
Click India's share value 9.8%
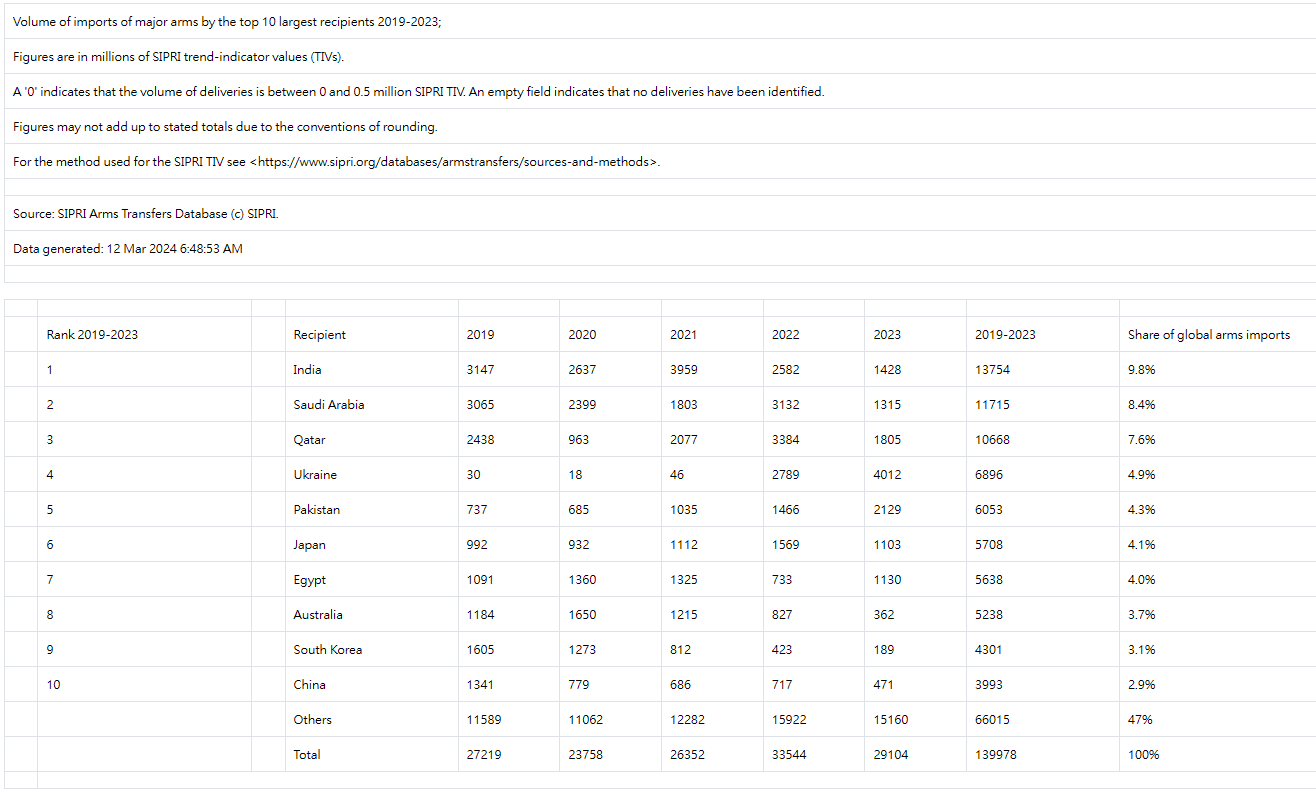1141,370
